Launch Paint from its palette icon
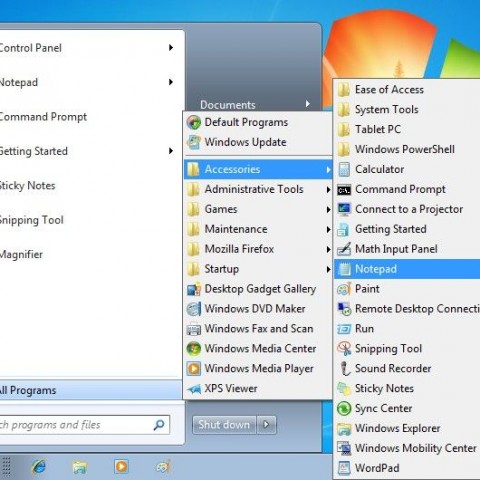Screen dimensions: 480x480 pos(344,289)
